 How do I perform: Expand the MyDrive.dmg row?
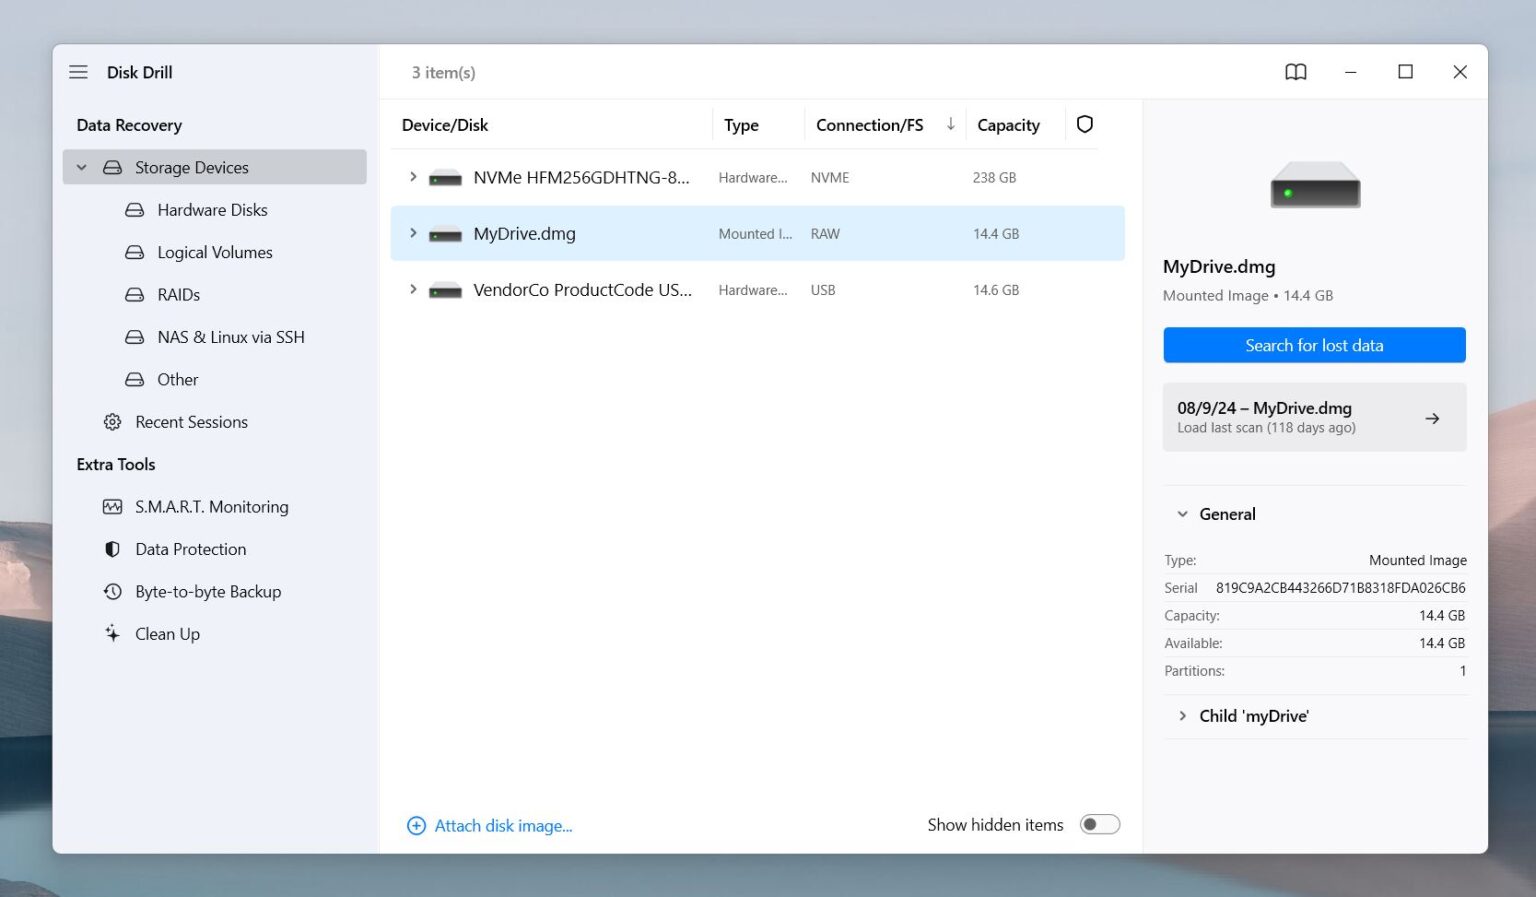pos(413,233)
